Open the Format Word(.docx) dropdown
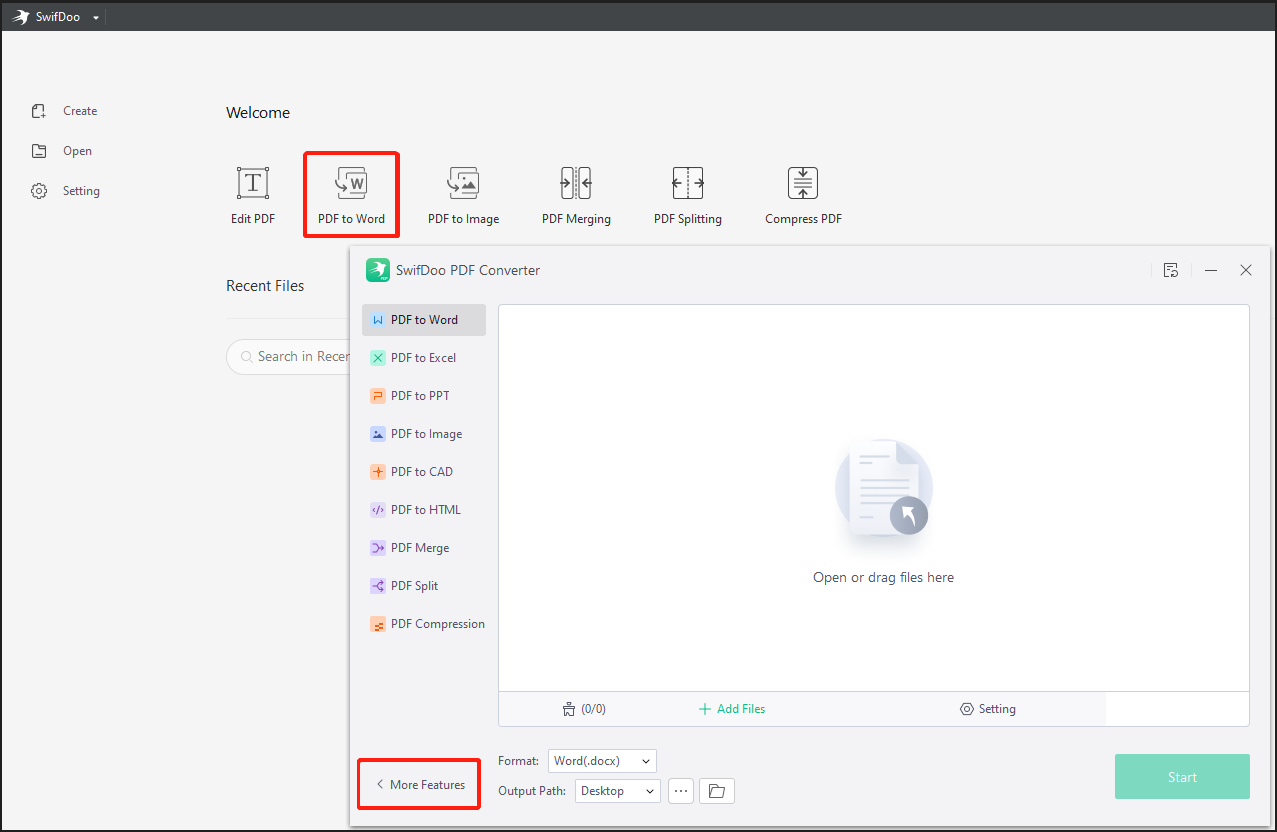 click(602, 761)
